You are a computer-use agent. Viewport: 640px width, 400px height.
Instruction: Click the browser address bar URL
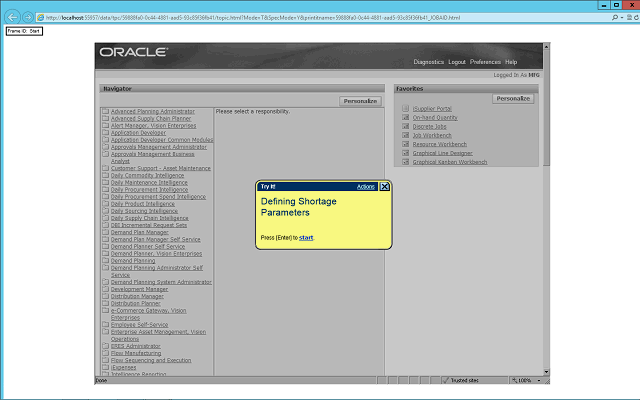tap(250, 18)
